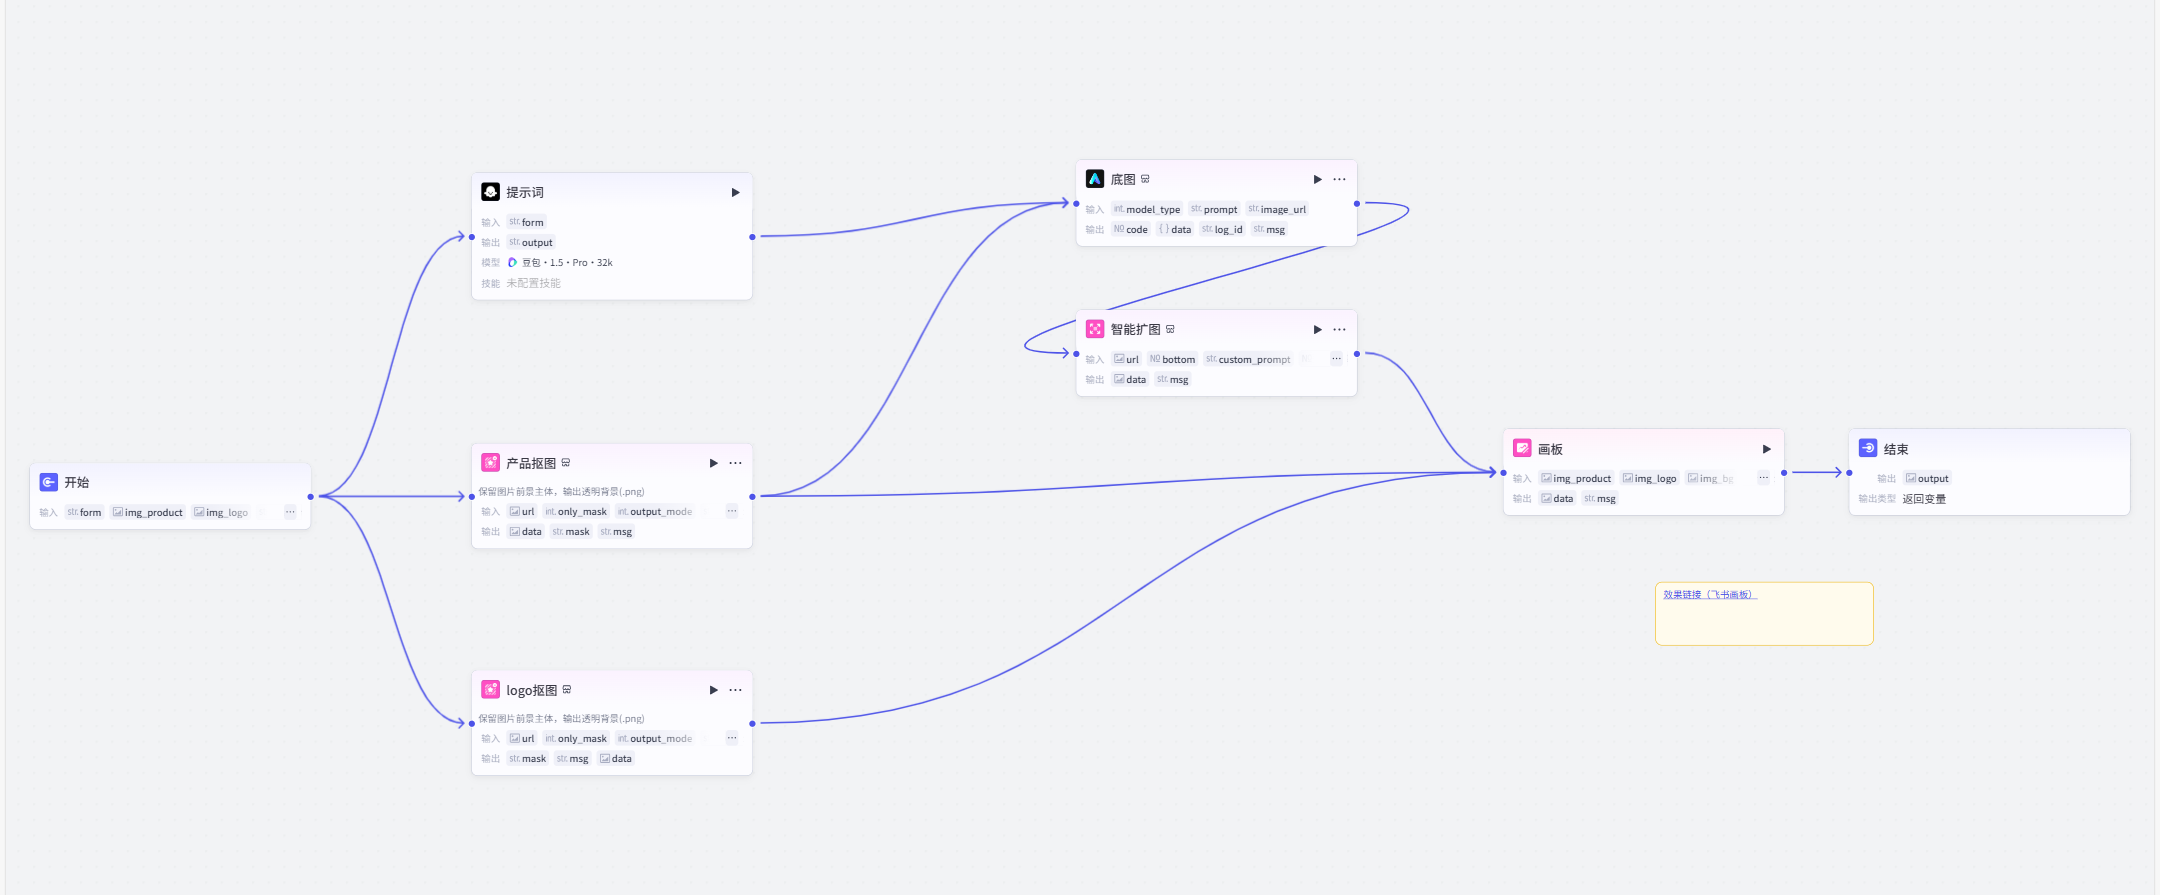Click the 底图 node model icon
2160x895 pixels.
point(1094,179)
